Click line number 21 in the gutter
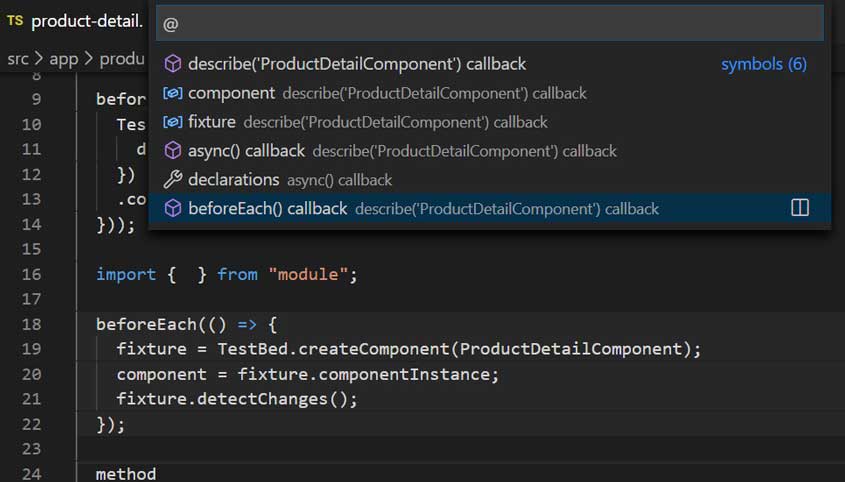Viewport: 845px width, 482px height. point(31,400)
